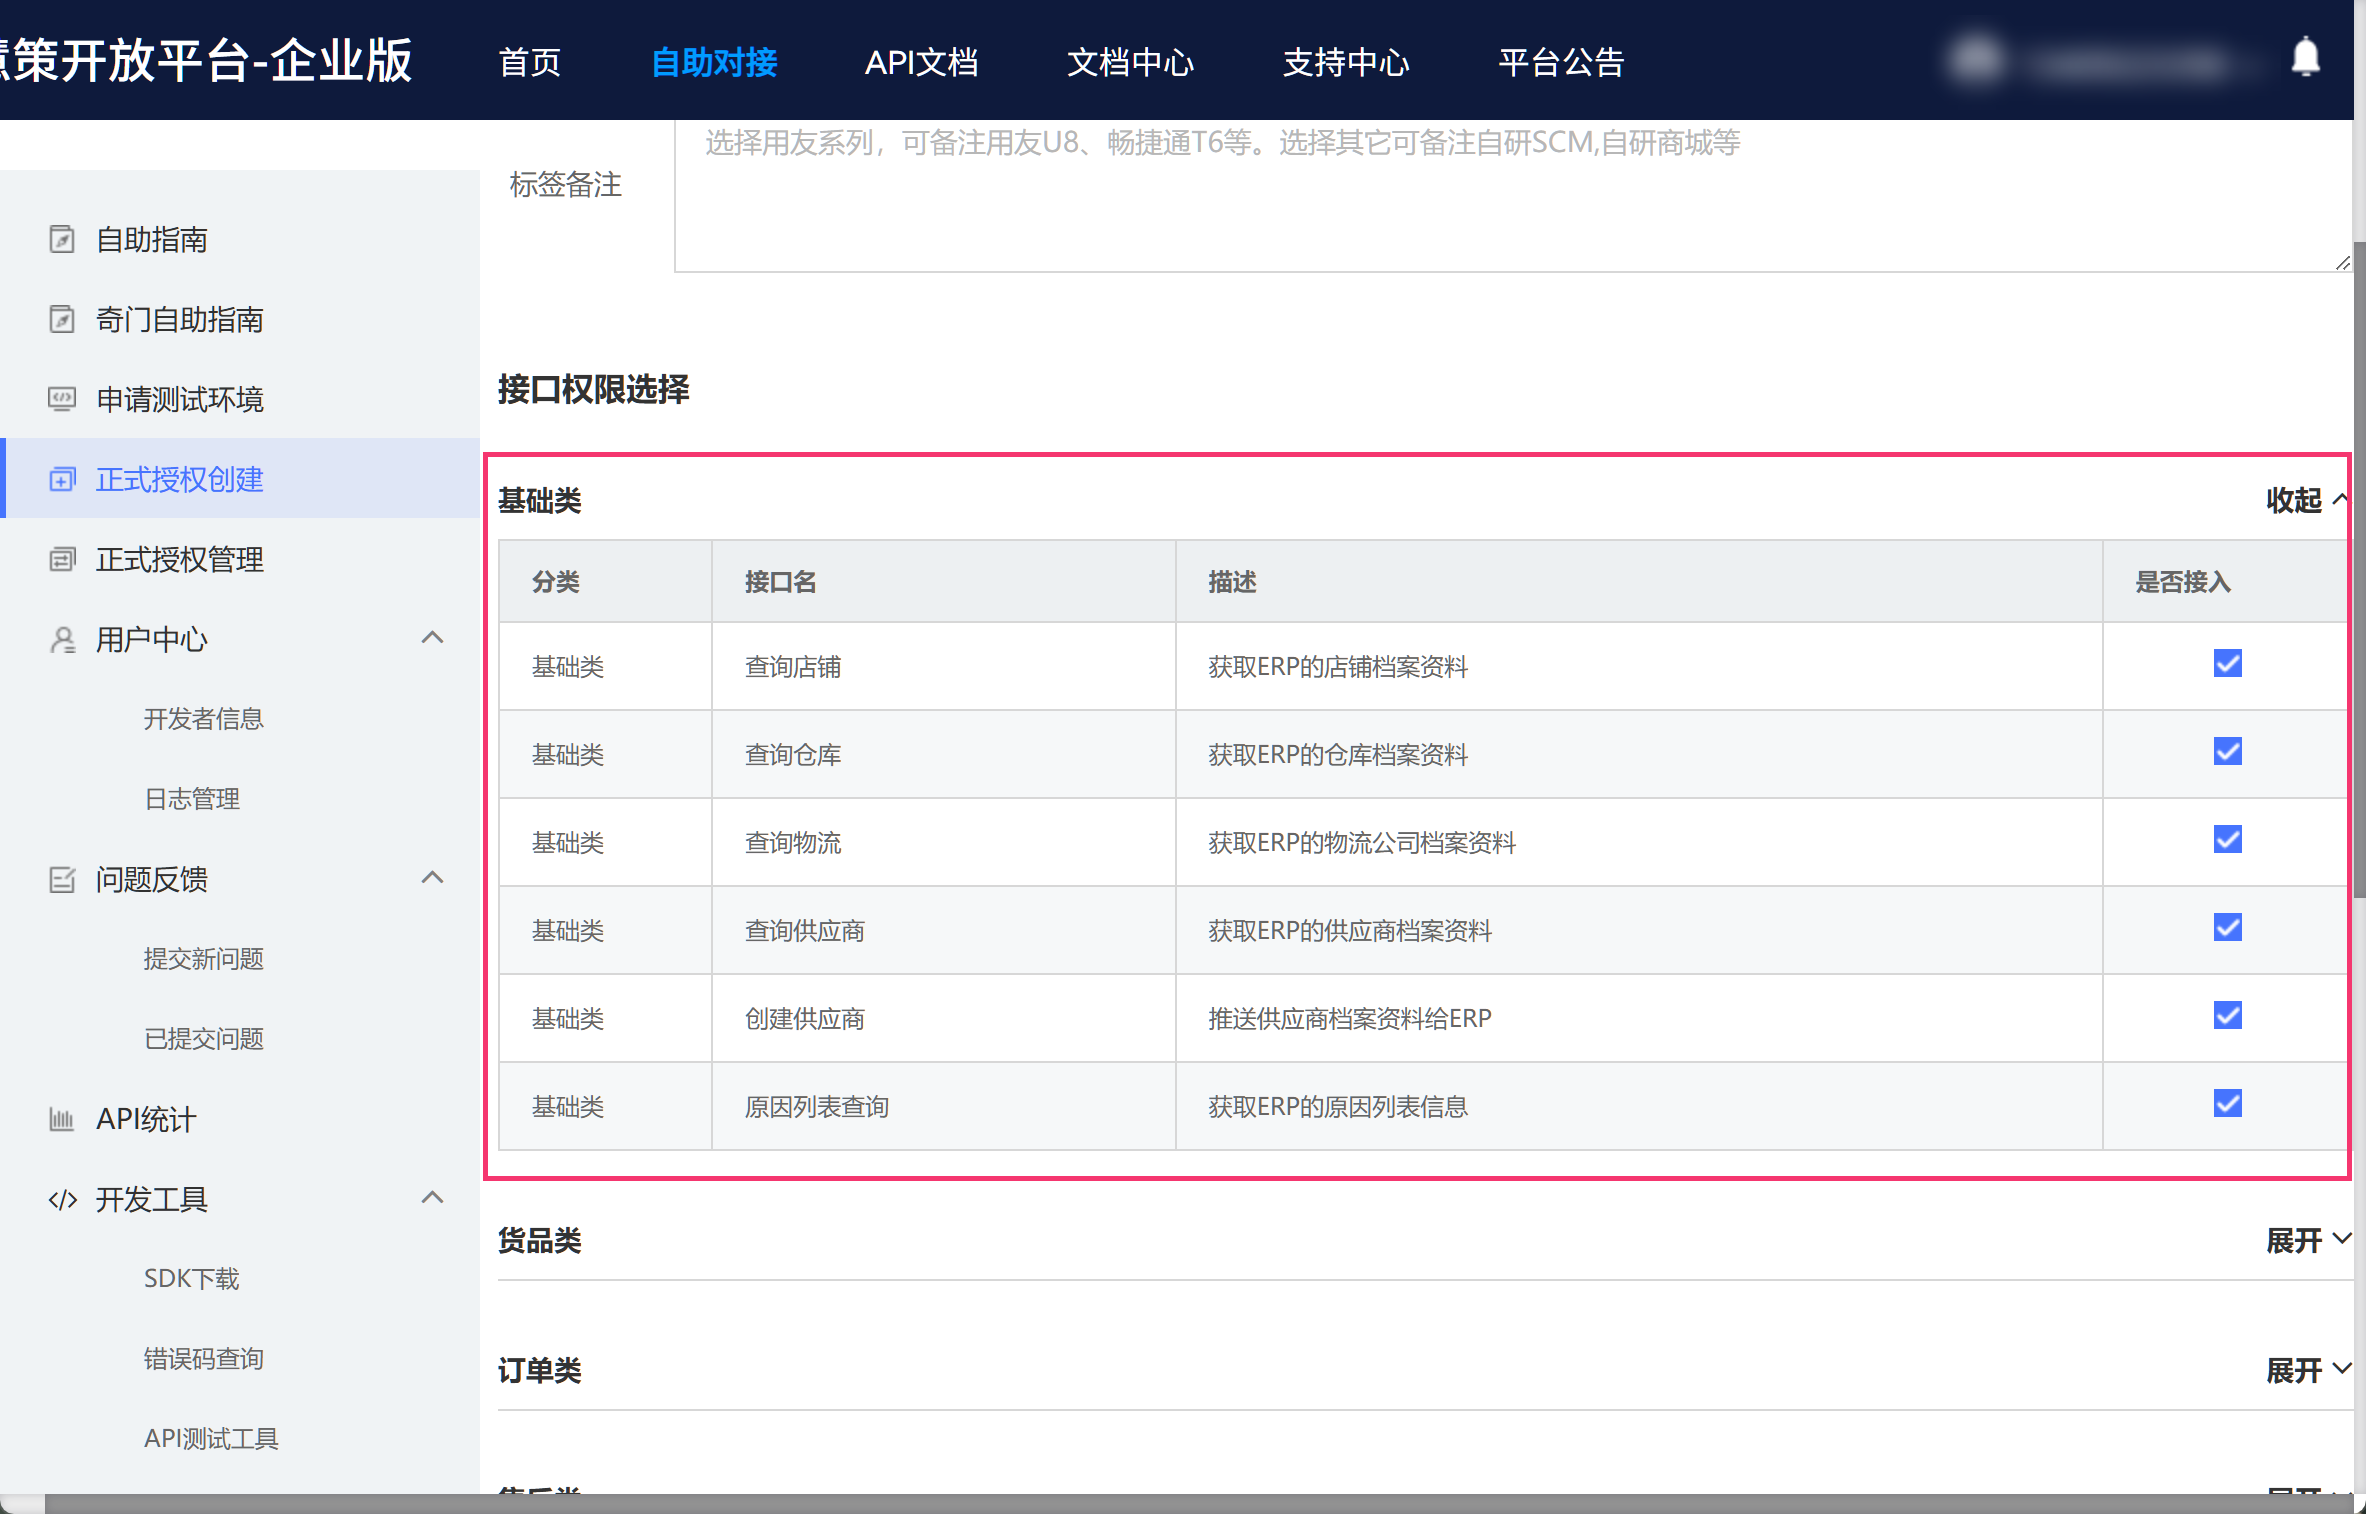
Task: Click the 正式授权创建 plus icon
Action: coord(62,480)
